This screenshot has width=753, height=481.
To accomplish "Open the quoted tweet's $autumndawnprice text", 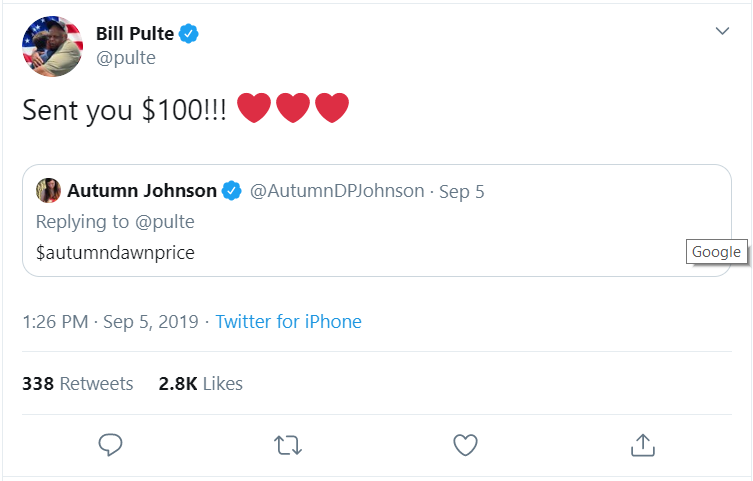I will [115, 253].
